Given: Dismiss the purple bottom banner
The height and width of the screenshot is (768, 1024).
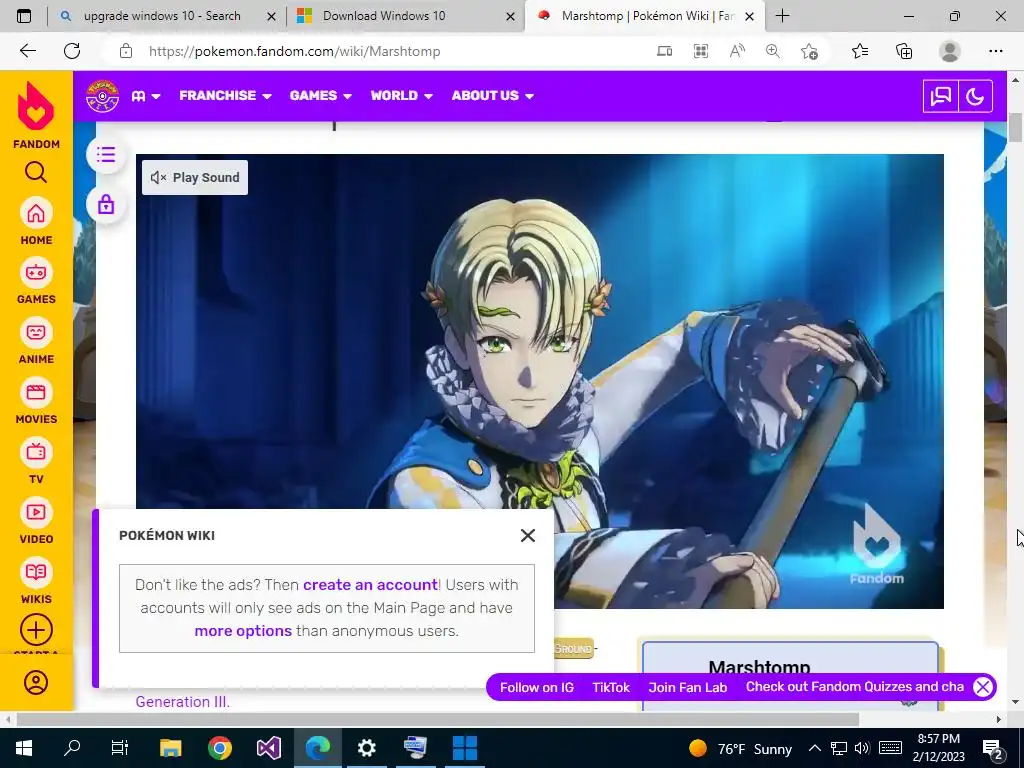Looking at the screenshot, I should pos(983,687).
